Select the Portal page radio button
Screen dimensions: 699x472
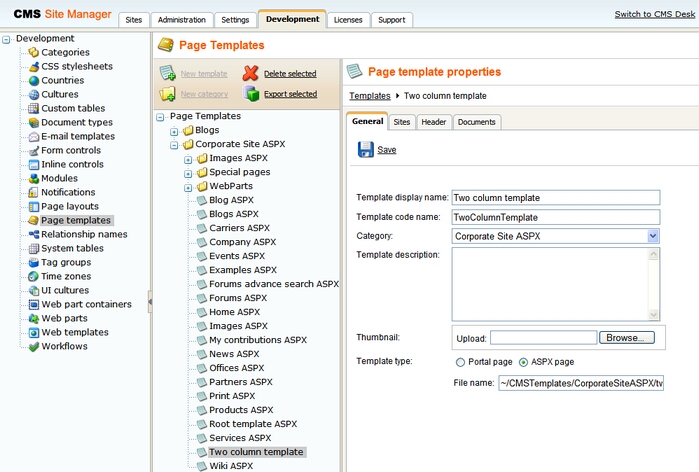(x=460, y=362)
